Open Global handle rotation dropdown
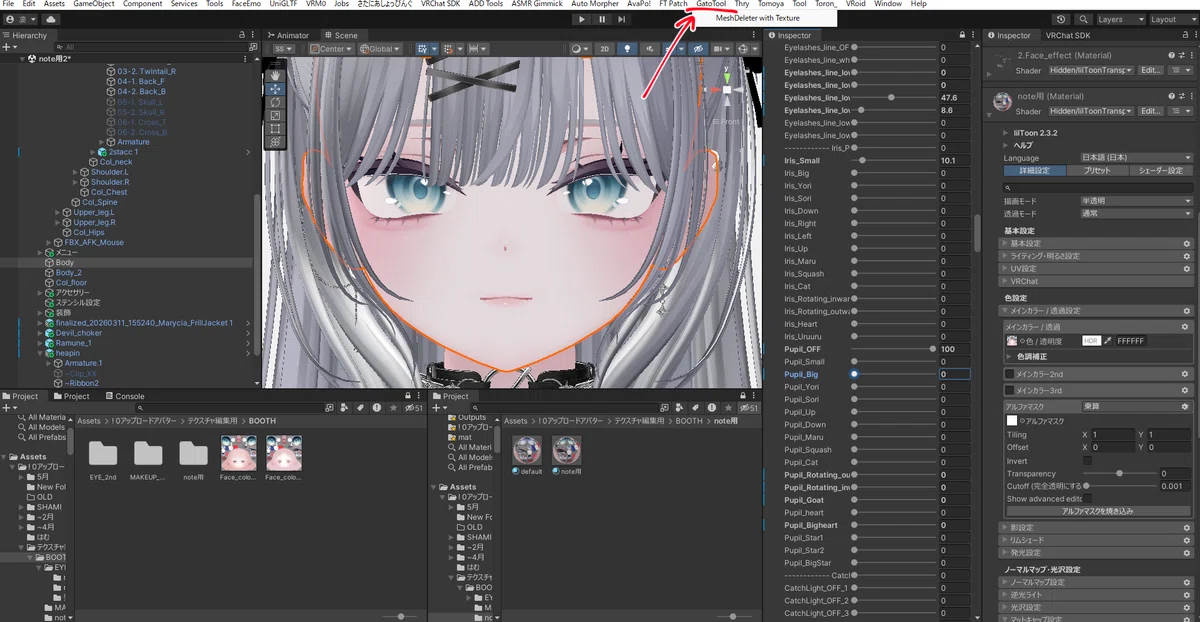Image resolution: width=1200 pixels, height=622 pixels. click(x=381, y=49)
